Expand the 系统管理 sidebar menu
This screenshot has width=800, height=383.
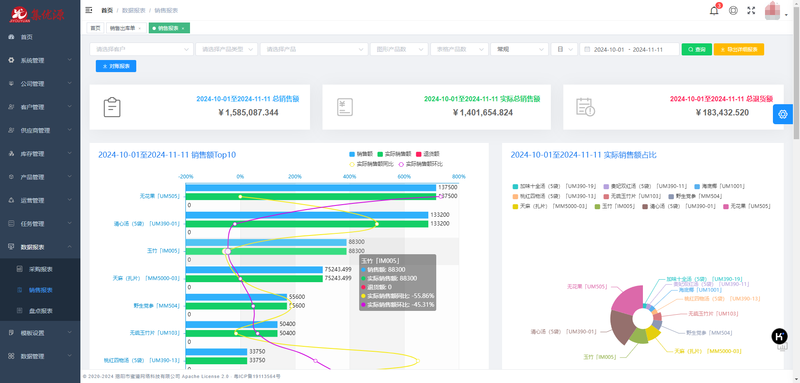point(40,60)
